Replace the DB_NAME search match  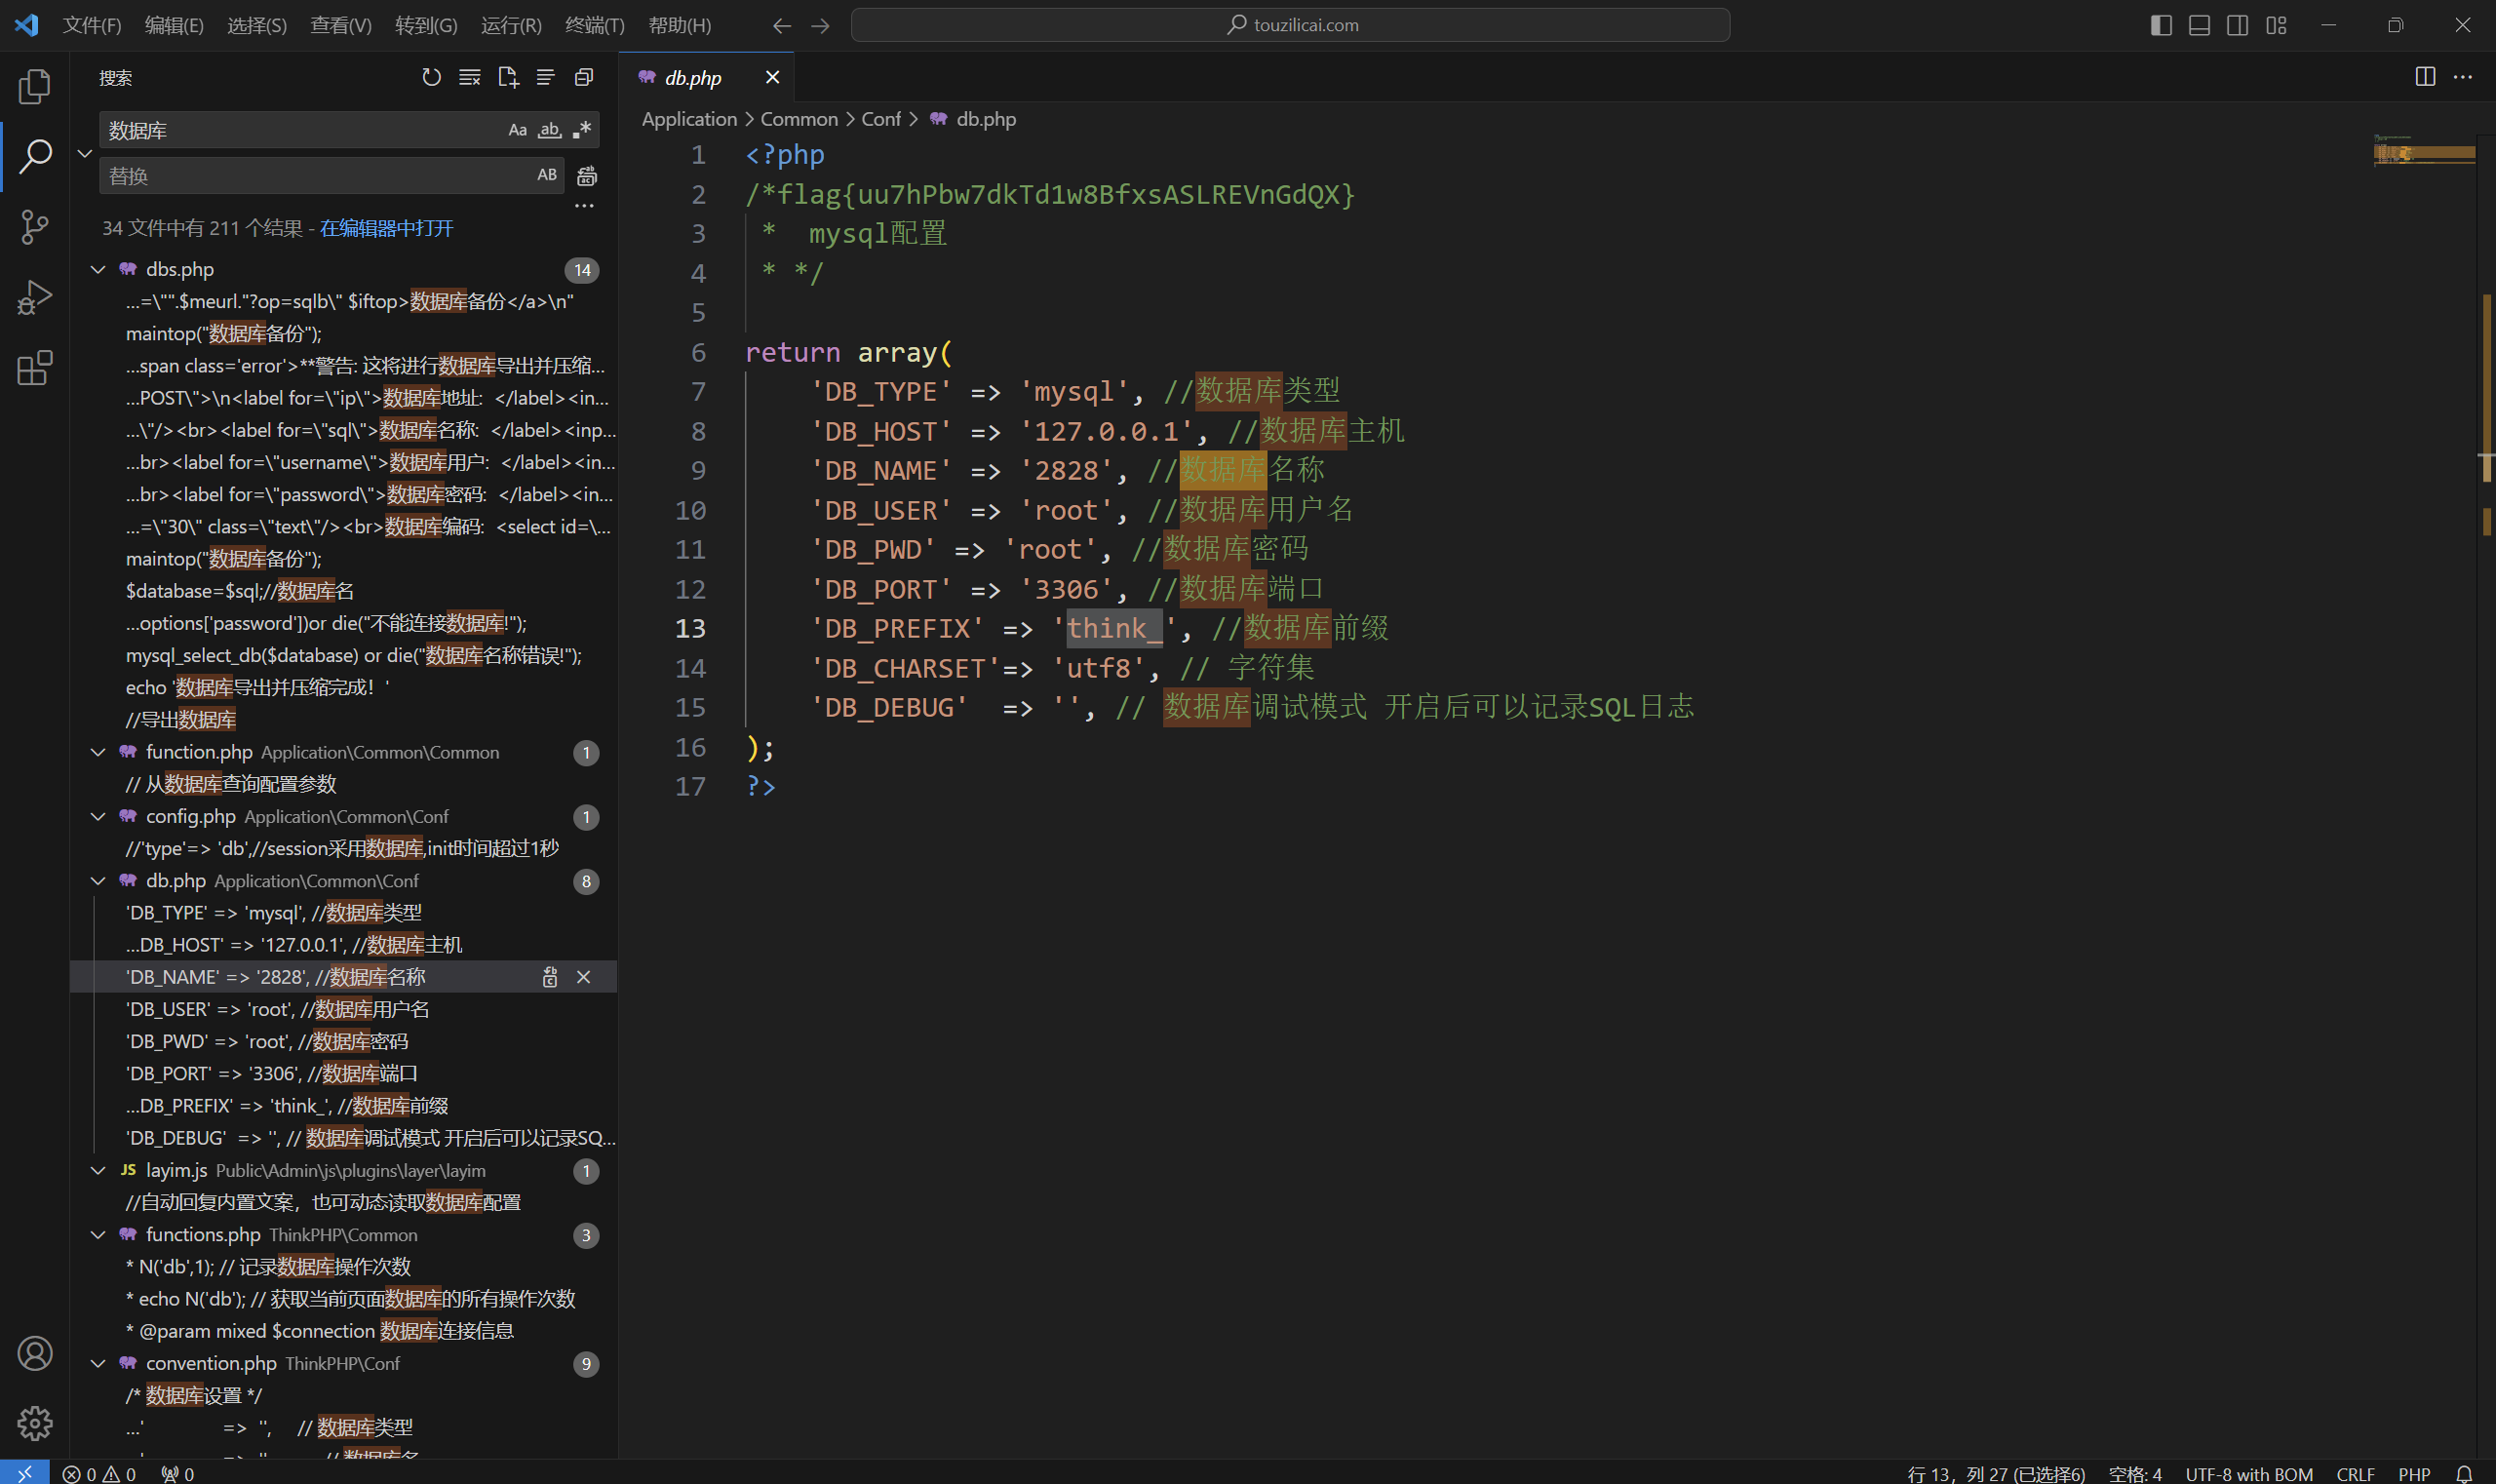pyautogui.click(x=550, y=977)
